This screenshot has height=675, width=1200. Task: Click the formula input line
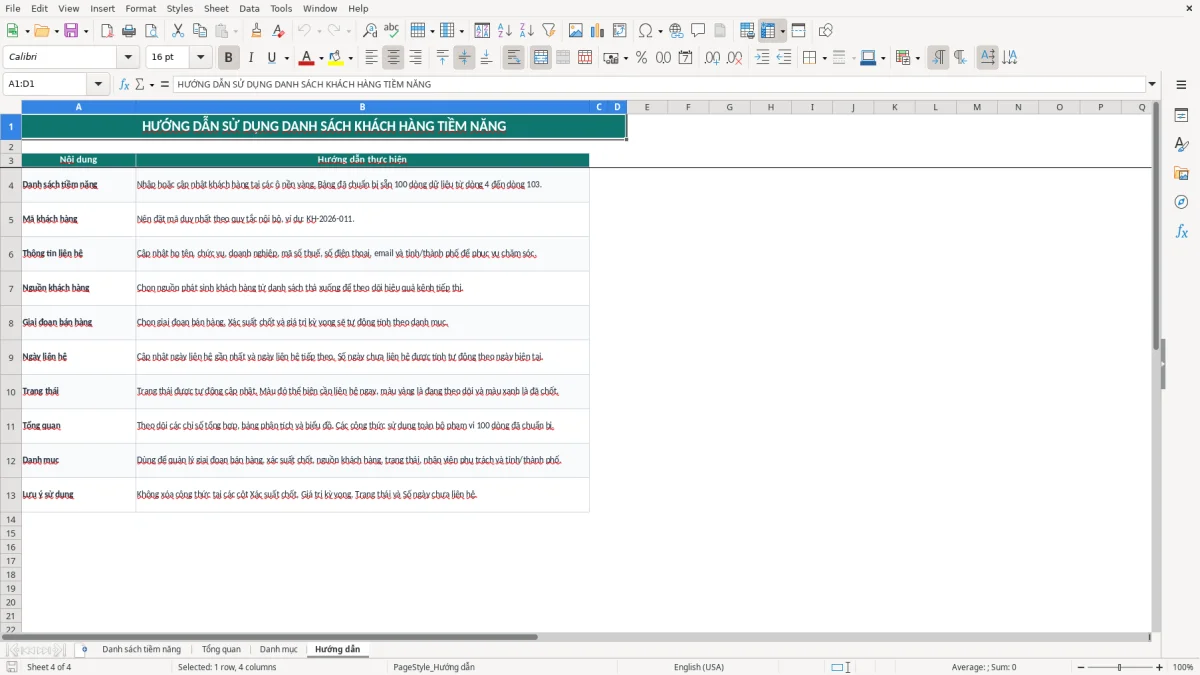pos(659,84)
